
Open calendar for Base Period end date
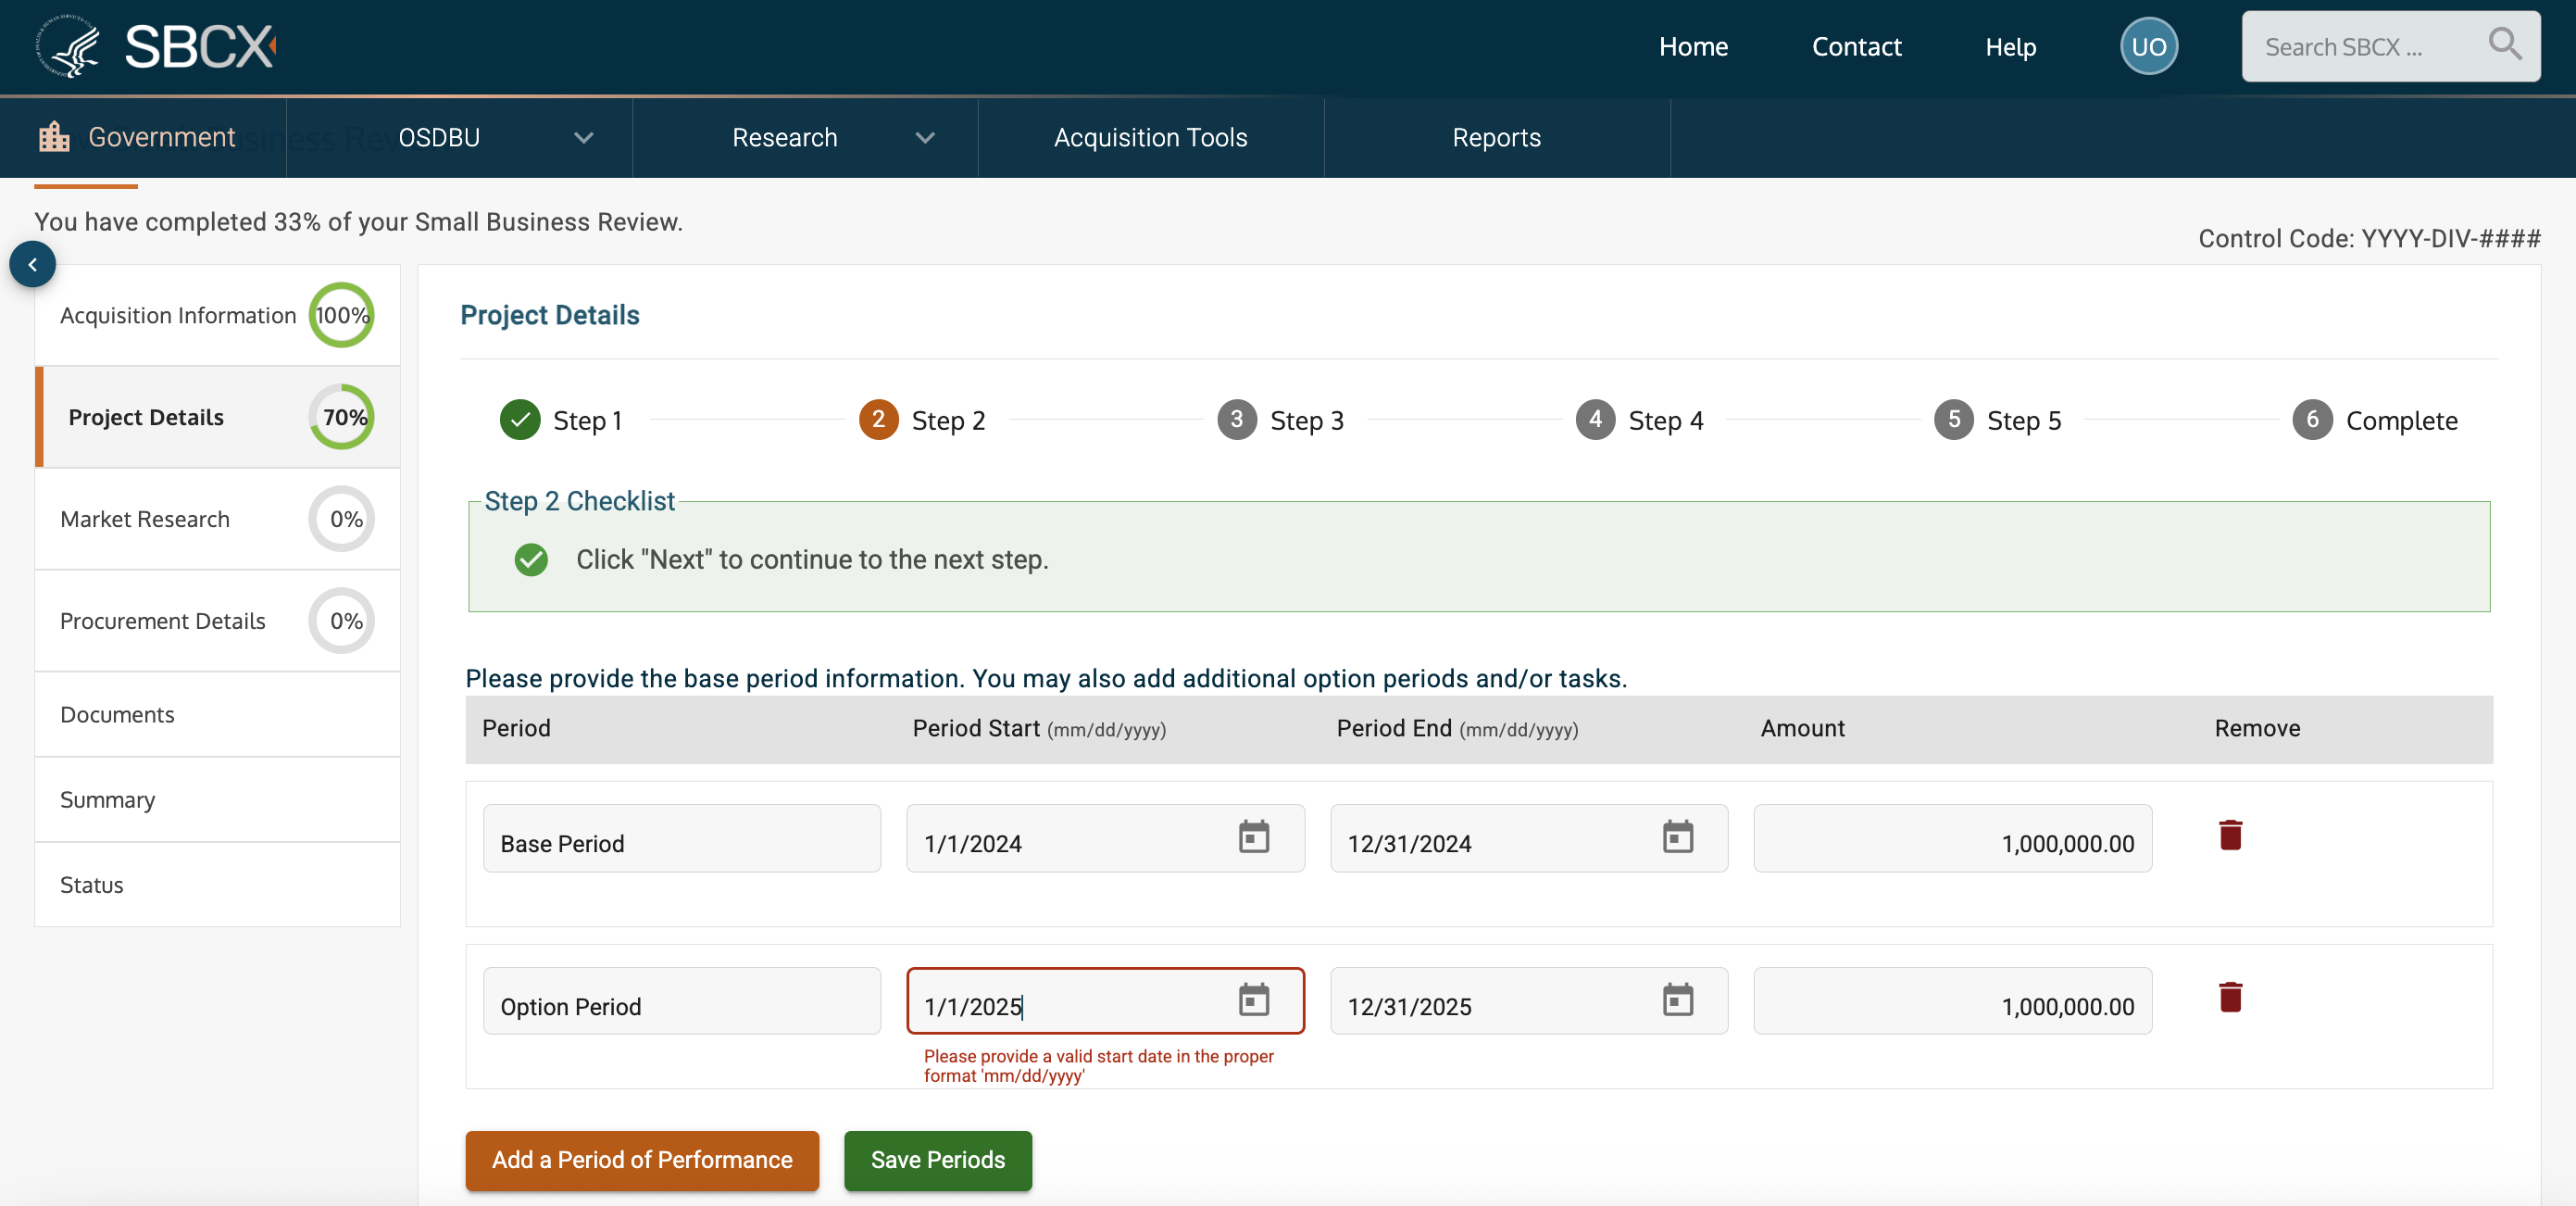[x=1677, y=837]
